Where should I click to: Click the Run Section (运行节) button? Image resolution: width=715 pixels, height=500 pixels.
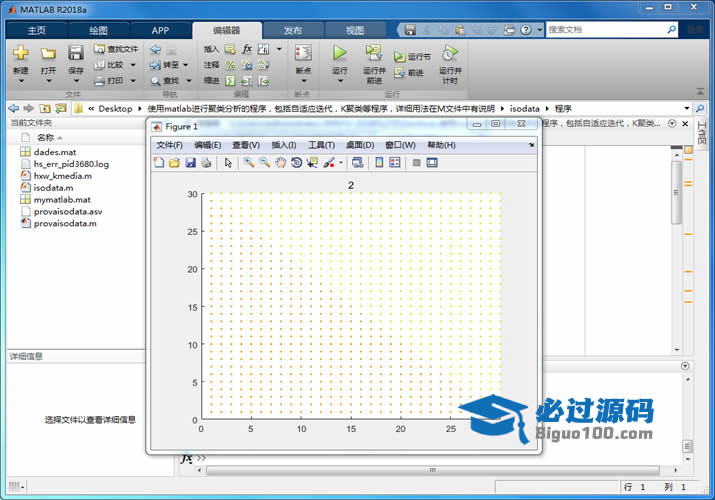[x=412, y=57]
